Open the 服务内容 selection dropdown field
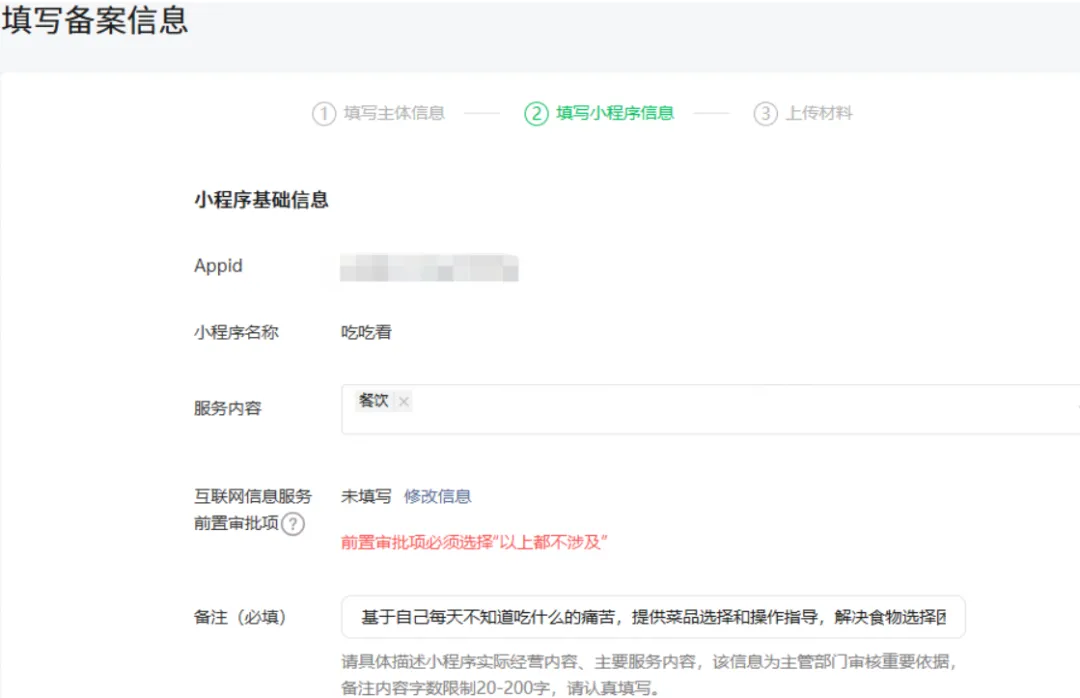 [x=720, y=409]
